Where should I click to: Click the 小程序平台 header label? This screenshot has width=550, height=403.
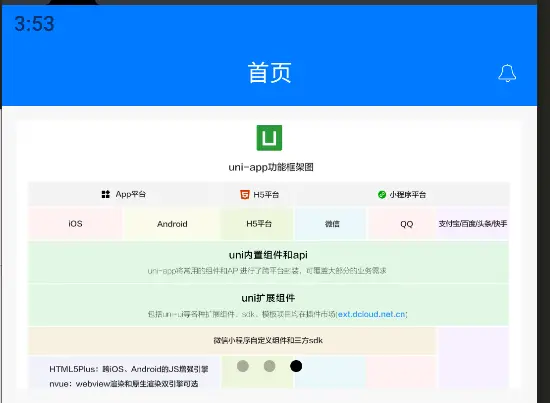(407, 195)
